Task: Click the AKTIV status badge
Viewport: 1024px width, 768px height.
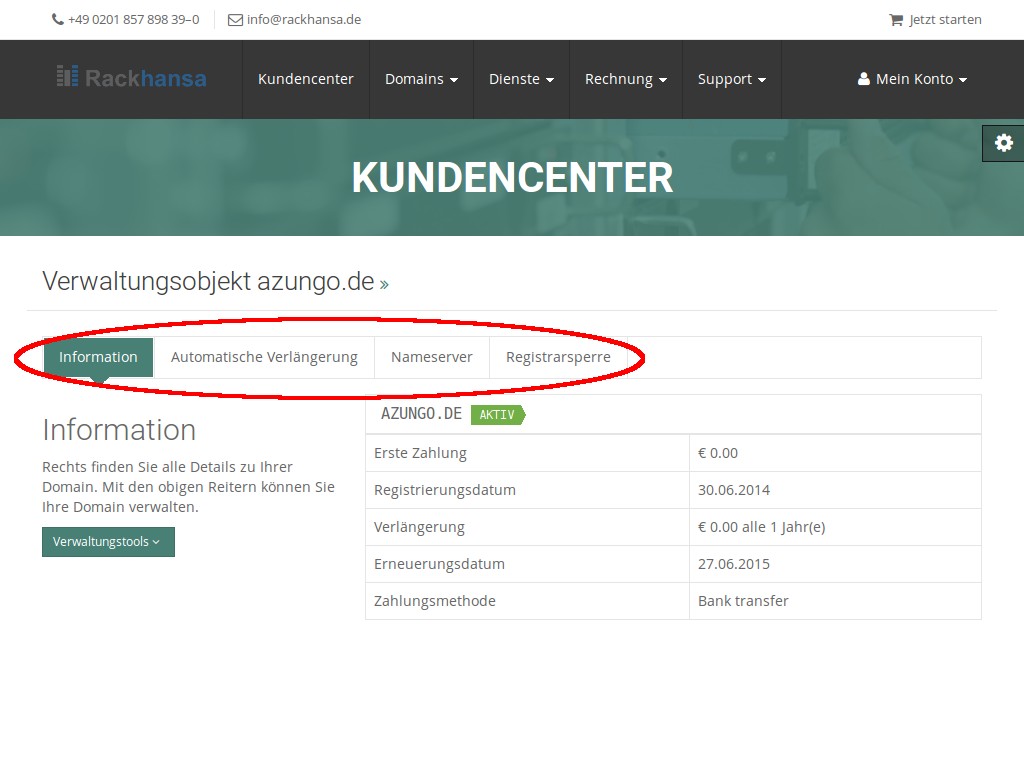Action: click(498, 415)
